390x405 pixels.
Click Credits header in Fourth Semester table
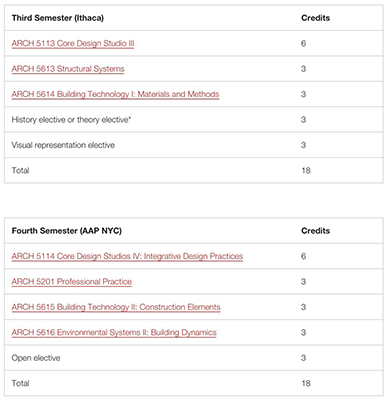315,231
